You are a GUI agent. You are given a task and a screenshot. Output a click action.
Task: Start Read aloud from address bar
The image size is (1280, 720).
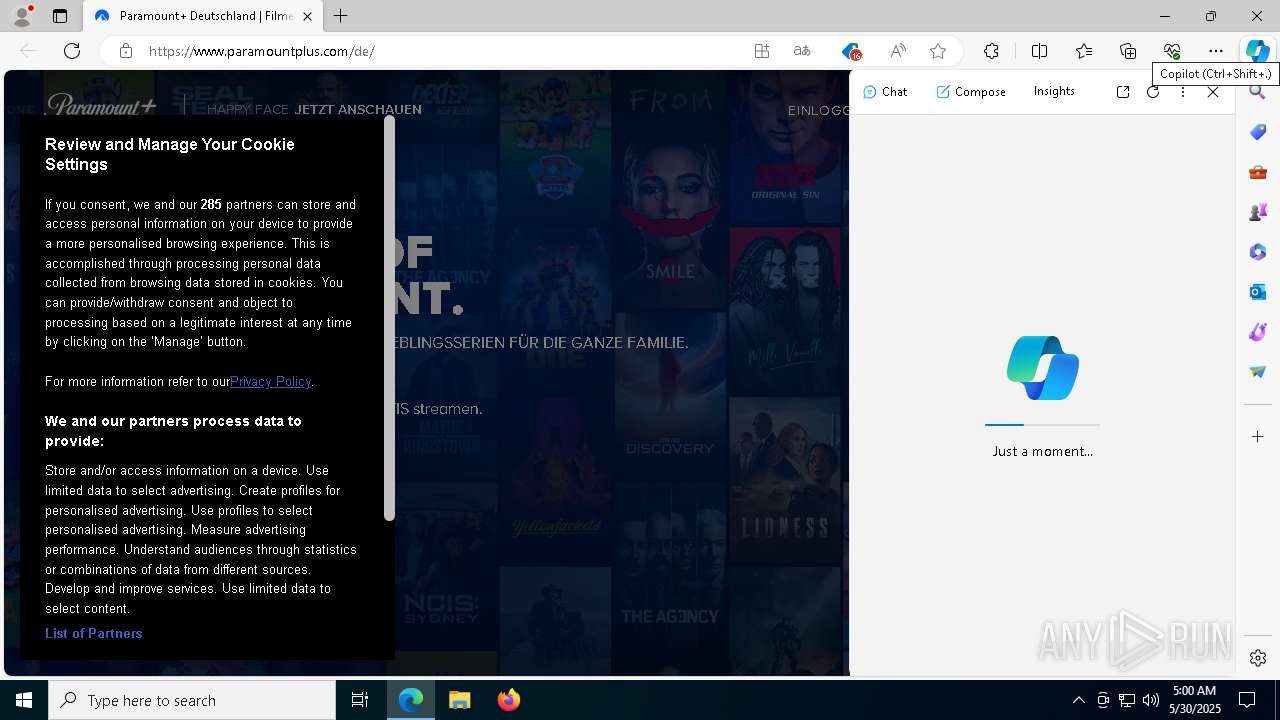(x=898, y=51)
